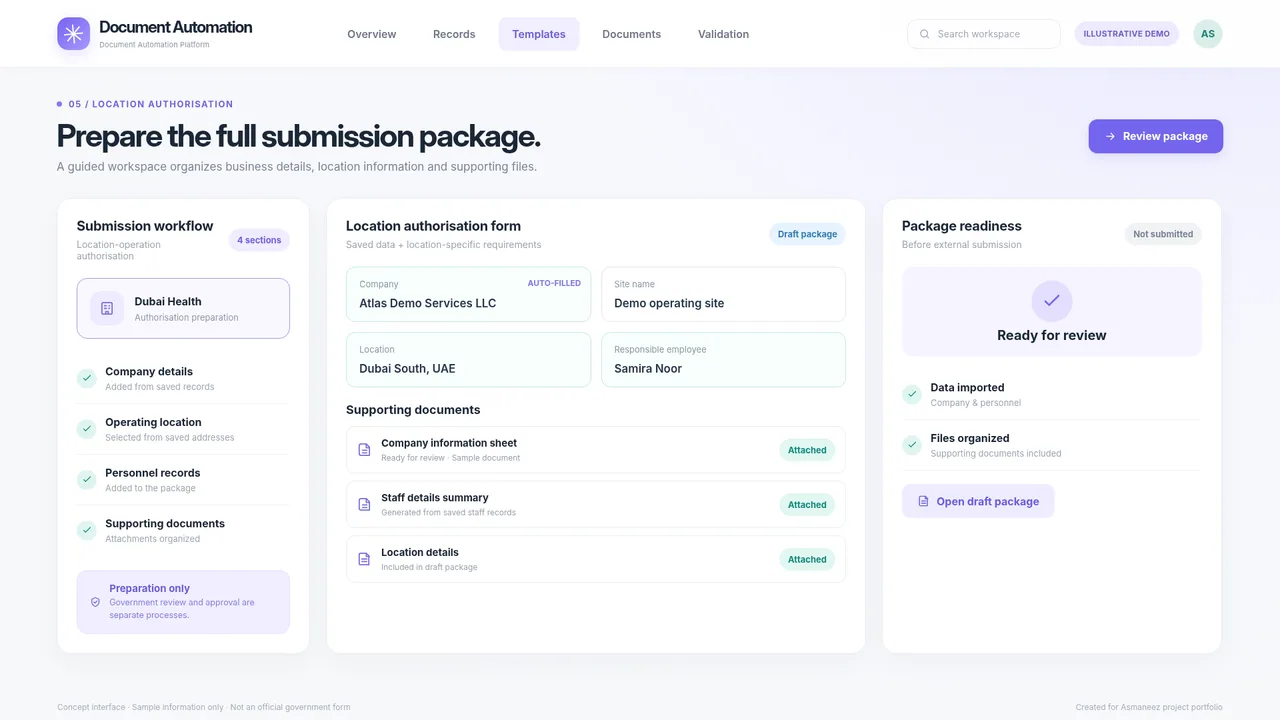Click the Site name field
Image resolution: width=1280 pixels, height=720 pixels.
click(724, 294)
